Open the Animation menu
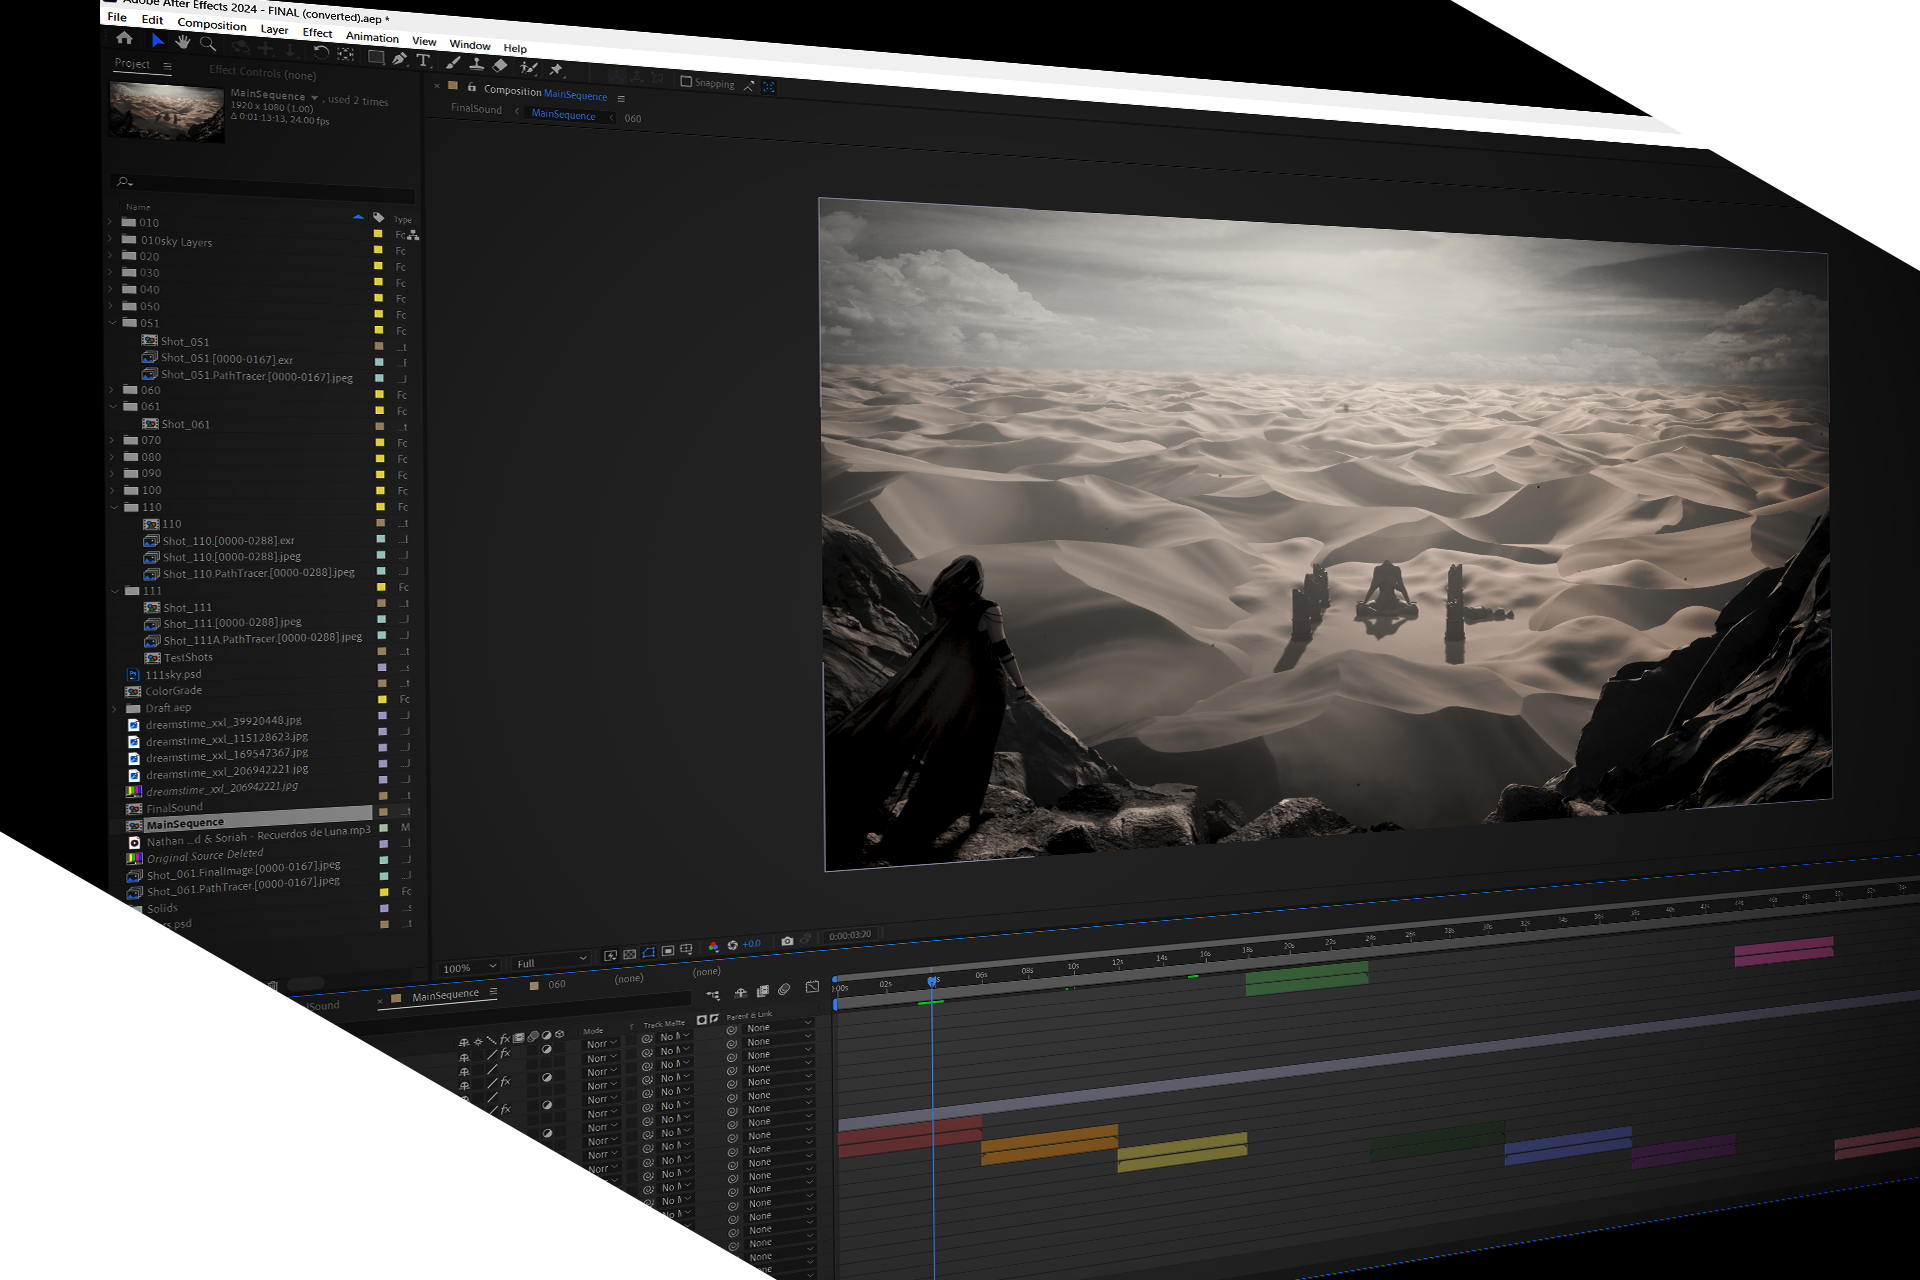The image size is (1920, 1280). point(372,37)
